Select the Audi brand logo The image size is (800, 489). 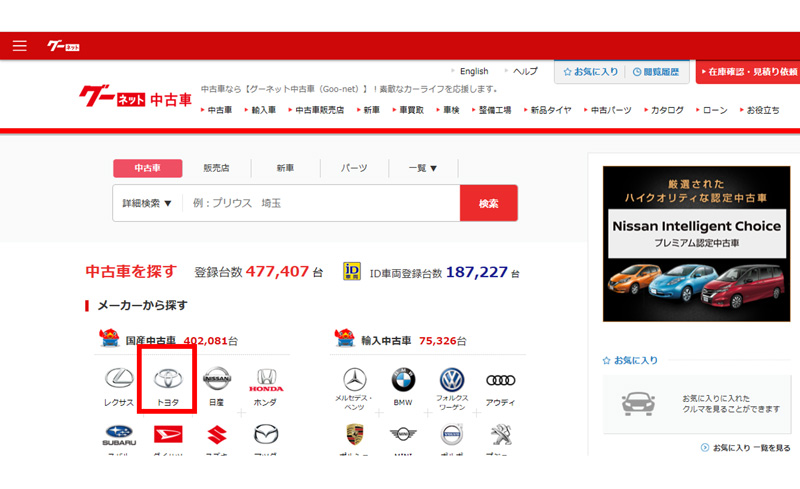[x=501, y=380]
